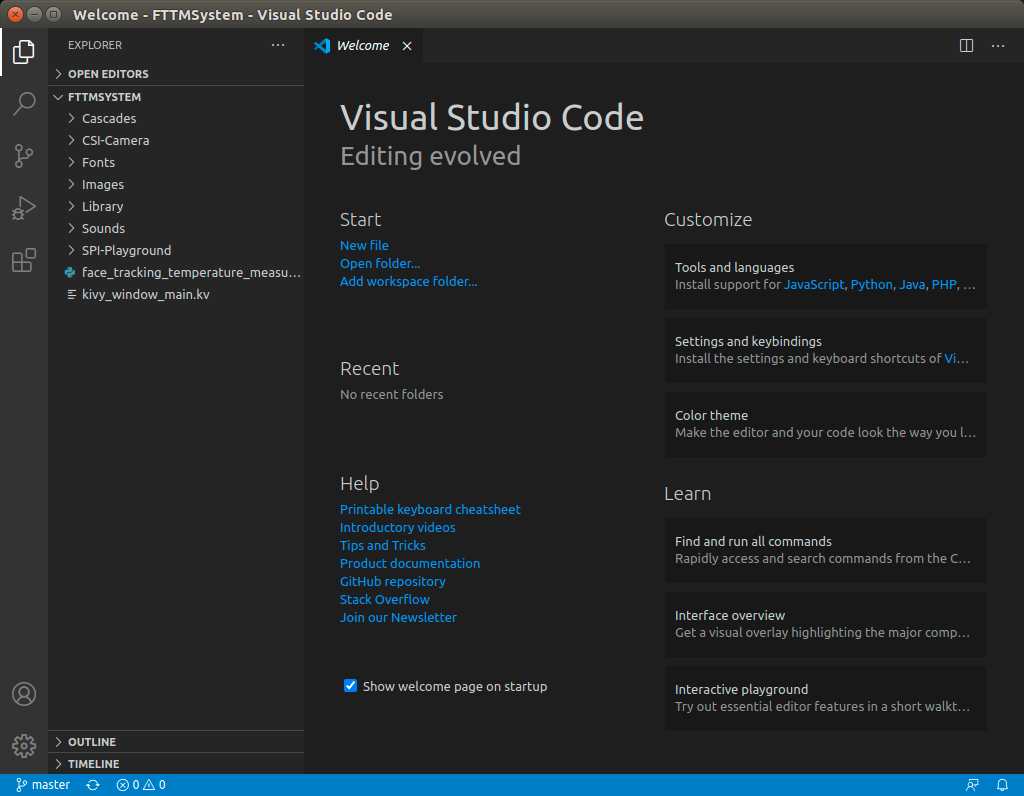This screenshot has width=1024, height=796.
Task: Open Printable keyboard cheatsheet link
Action: pyautogui.click(x=430, y=509)
